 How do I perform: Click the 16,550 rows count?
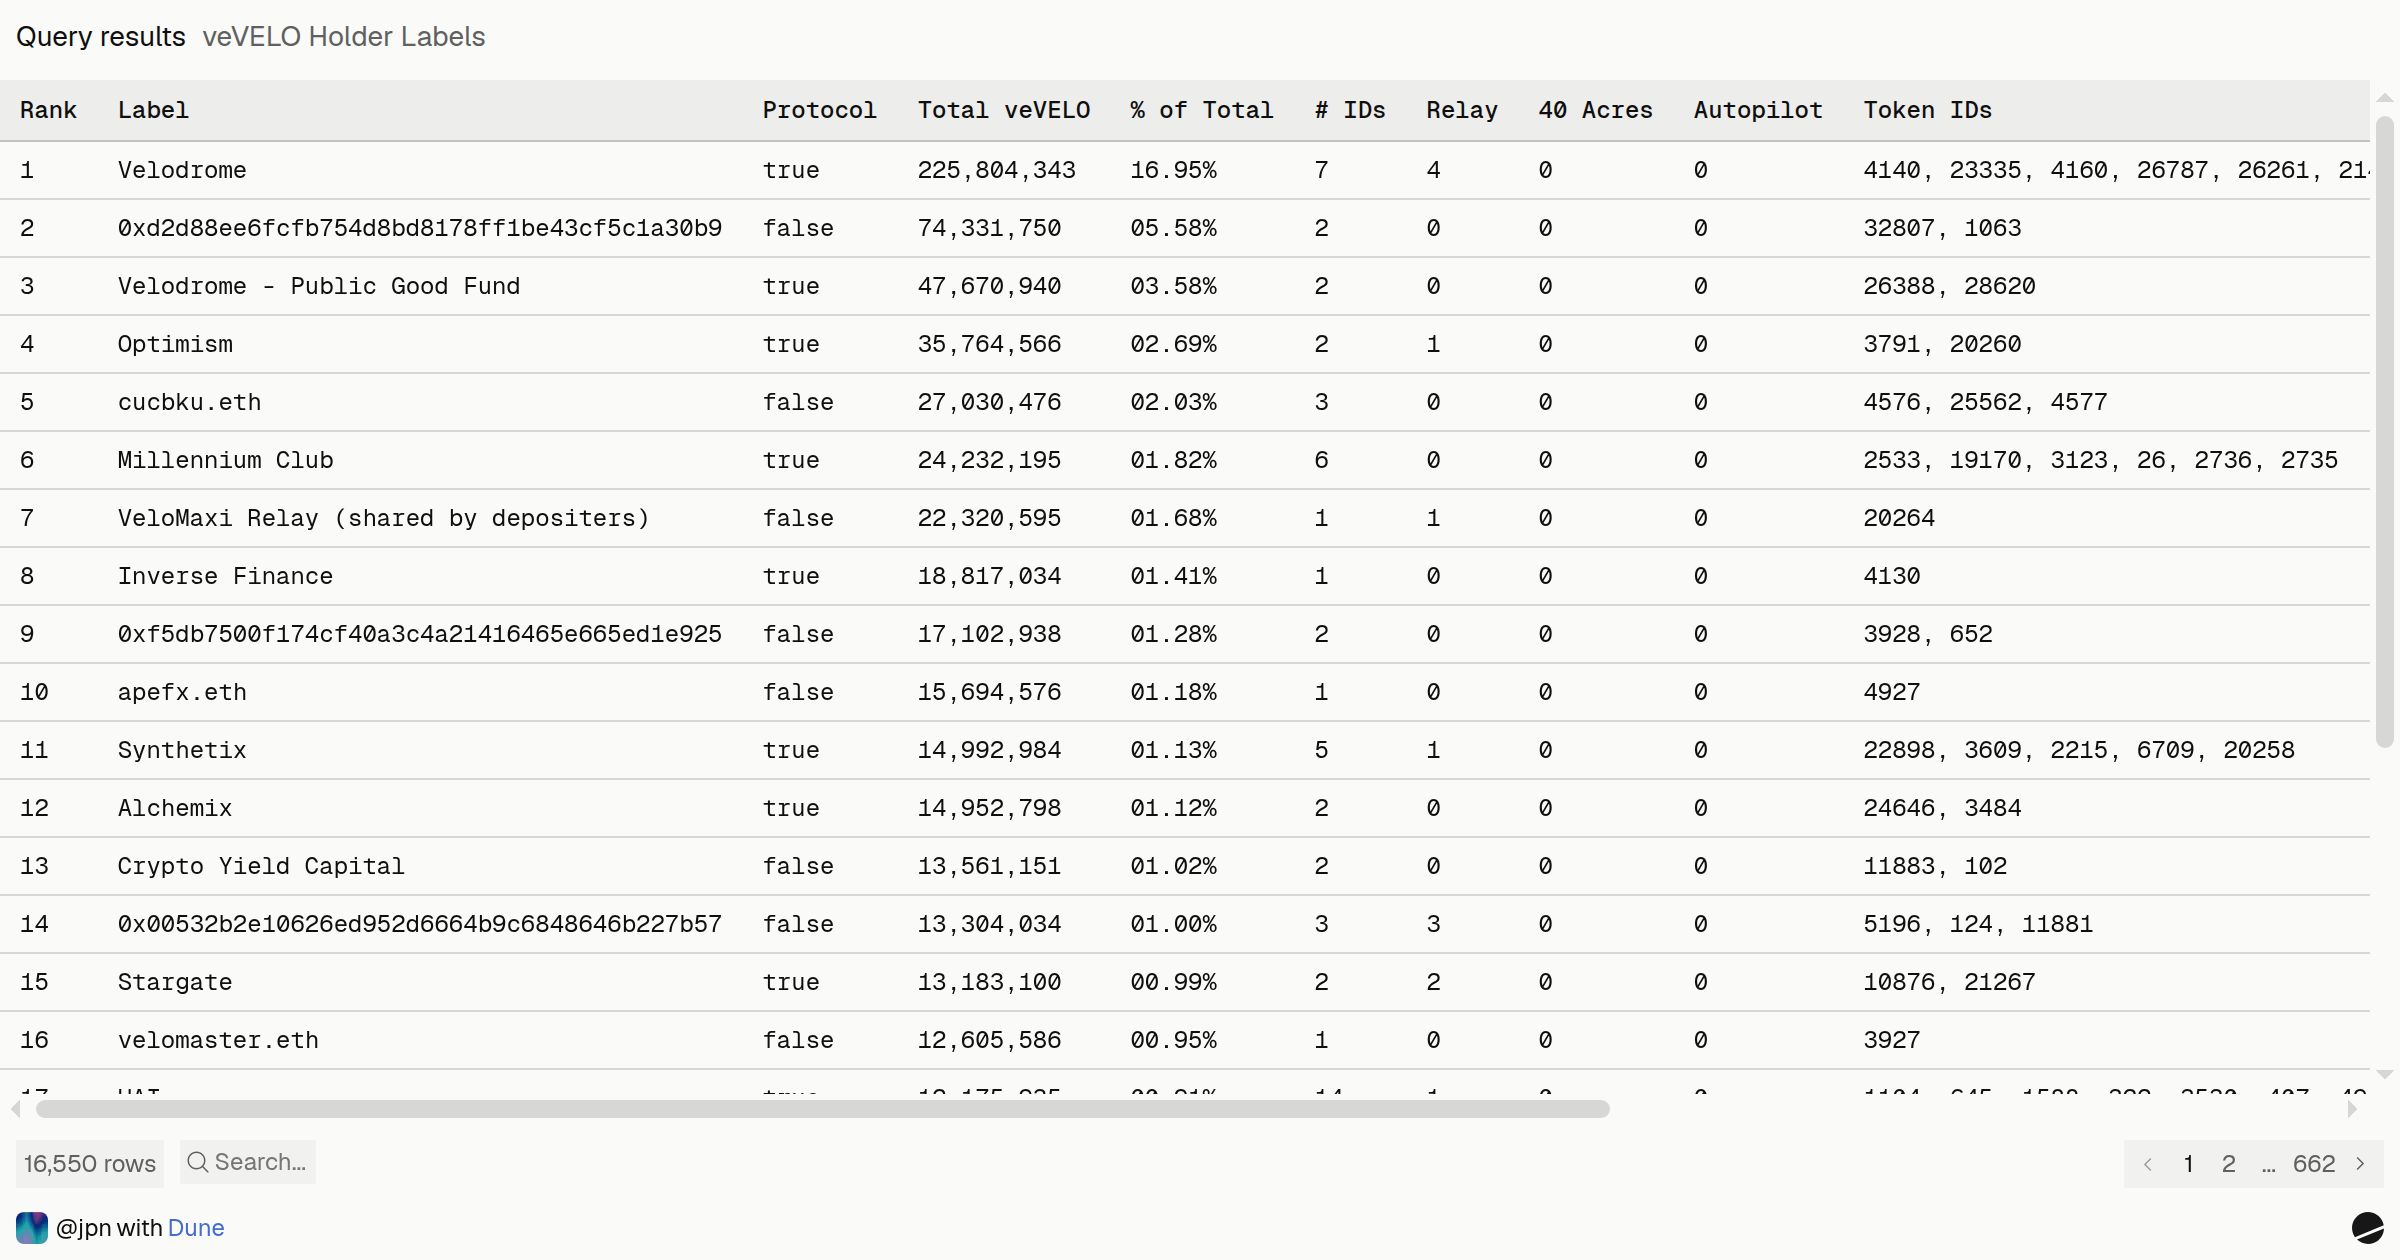pyautogui.click(x=90, y=1164)
